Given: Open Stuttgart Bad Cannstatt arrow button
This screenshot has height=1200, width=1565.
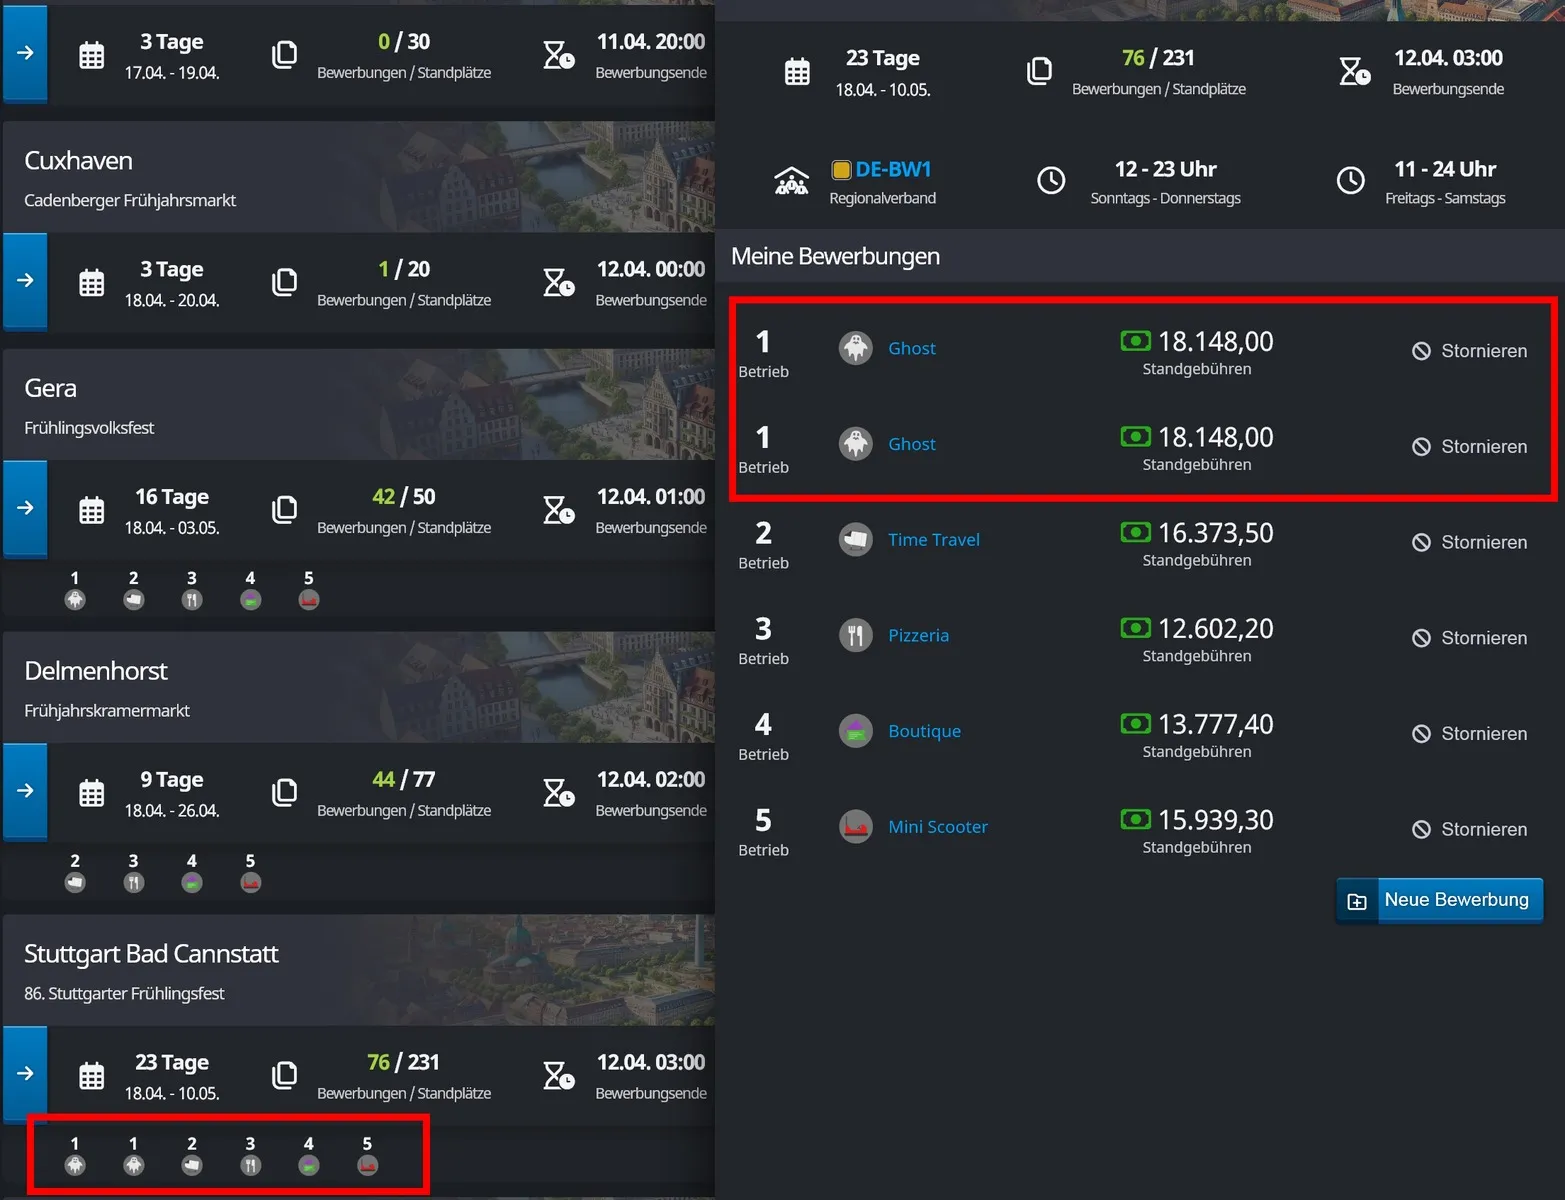Looking at the screenshot, I should pos(25,1074).
